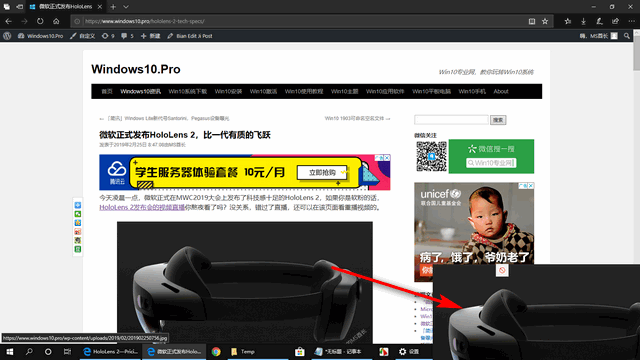Open the Edge Settings and more menu
This screenshot has height=360, width=640.
click(631, 21)
